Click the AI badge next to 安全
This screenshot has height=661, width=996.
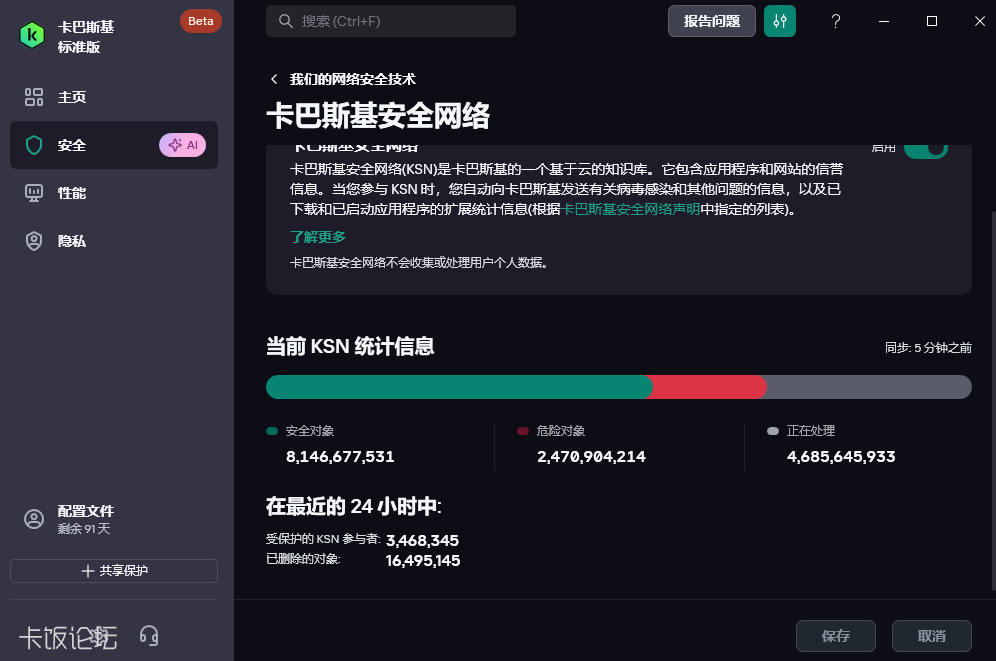(184, 145)
